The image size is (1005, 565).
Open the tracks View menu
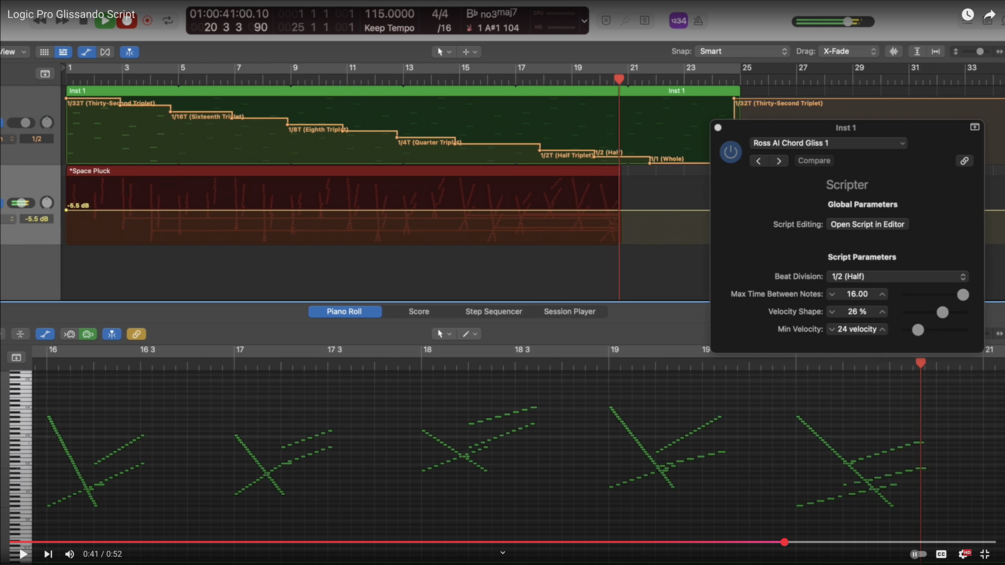tap(13, 52)
